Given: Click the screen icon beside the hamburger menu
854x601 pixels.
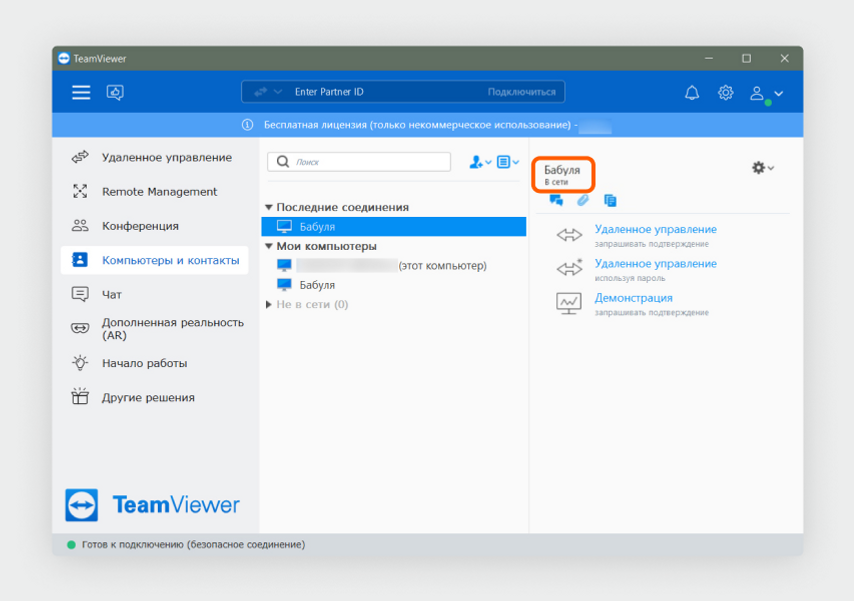Looking at the screenshot, I should coord(115,92).
